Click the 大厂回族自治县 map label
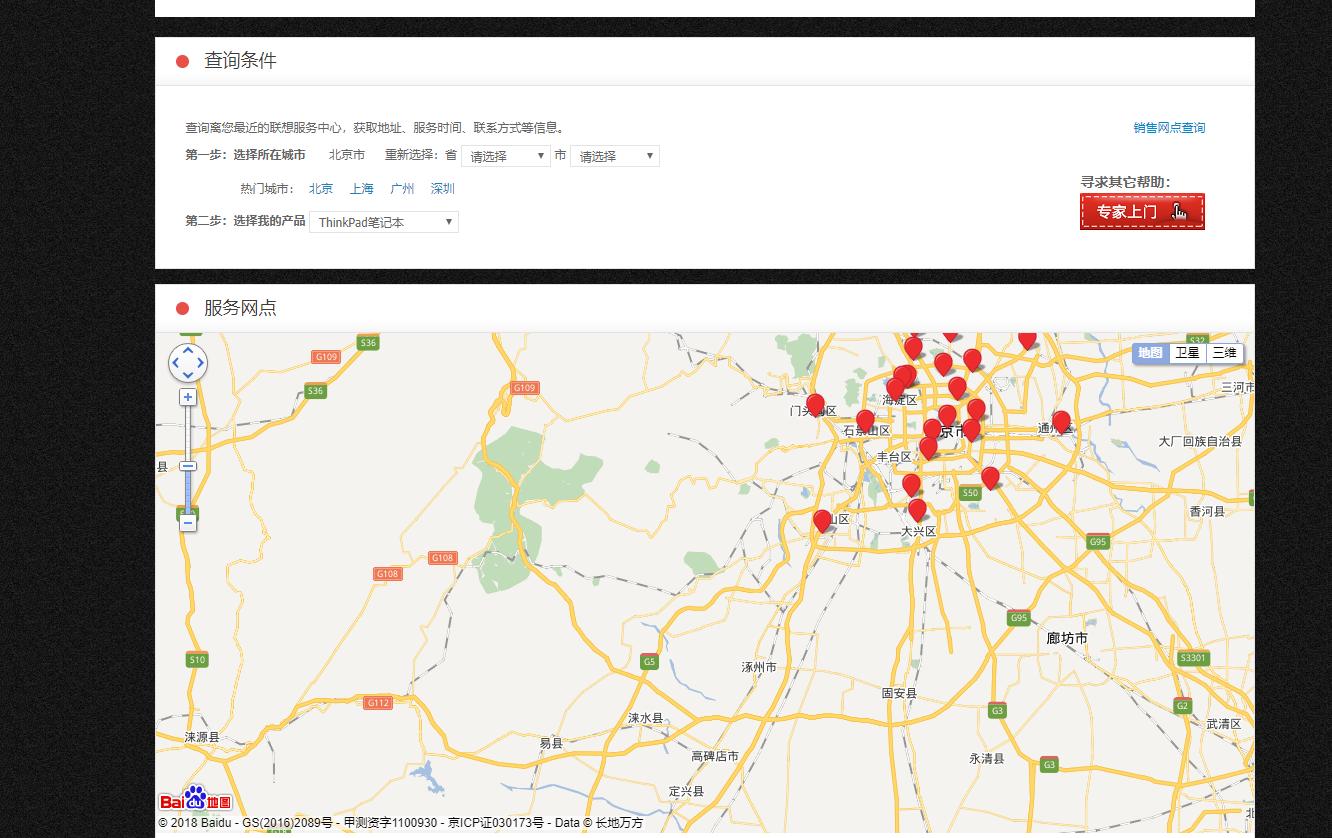1332x838 pixels. (1200, 441)
